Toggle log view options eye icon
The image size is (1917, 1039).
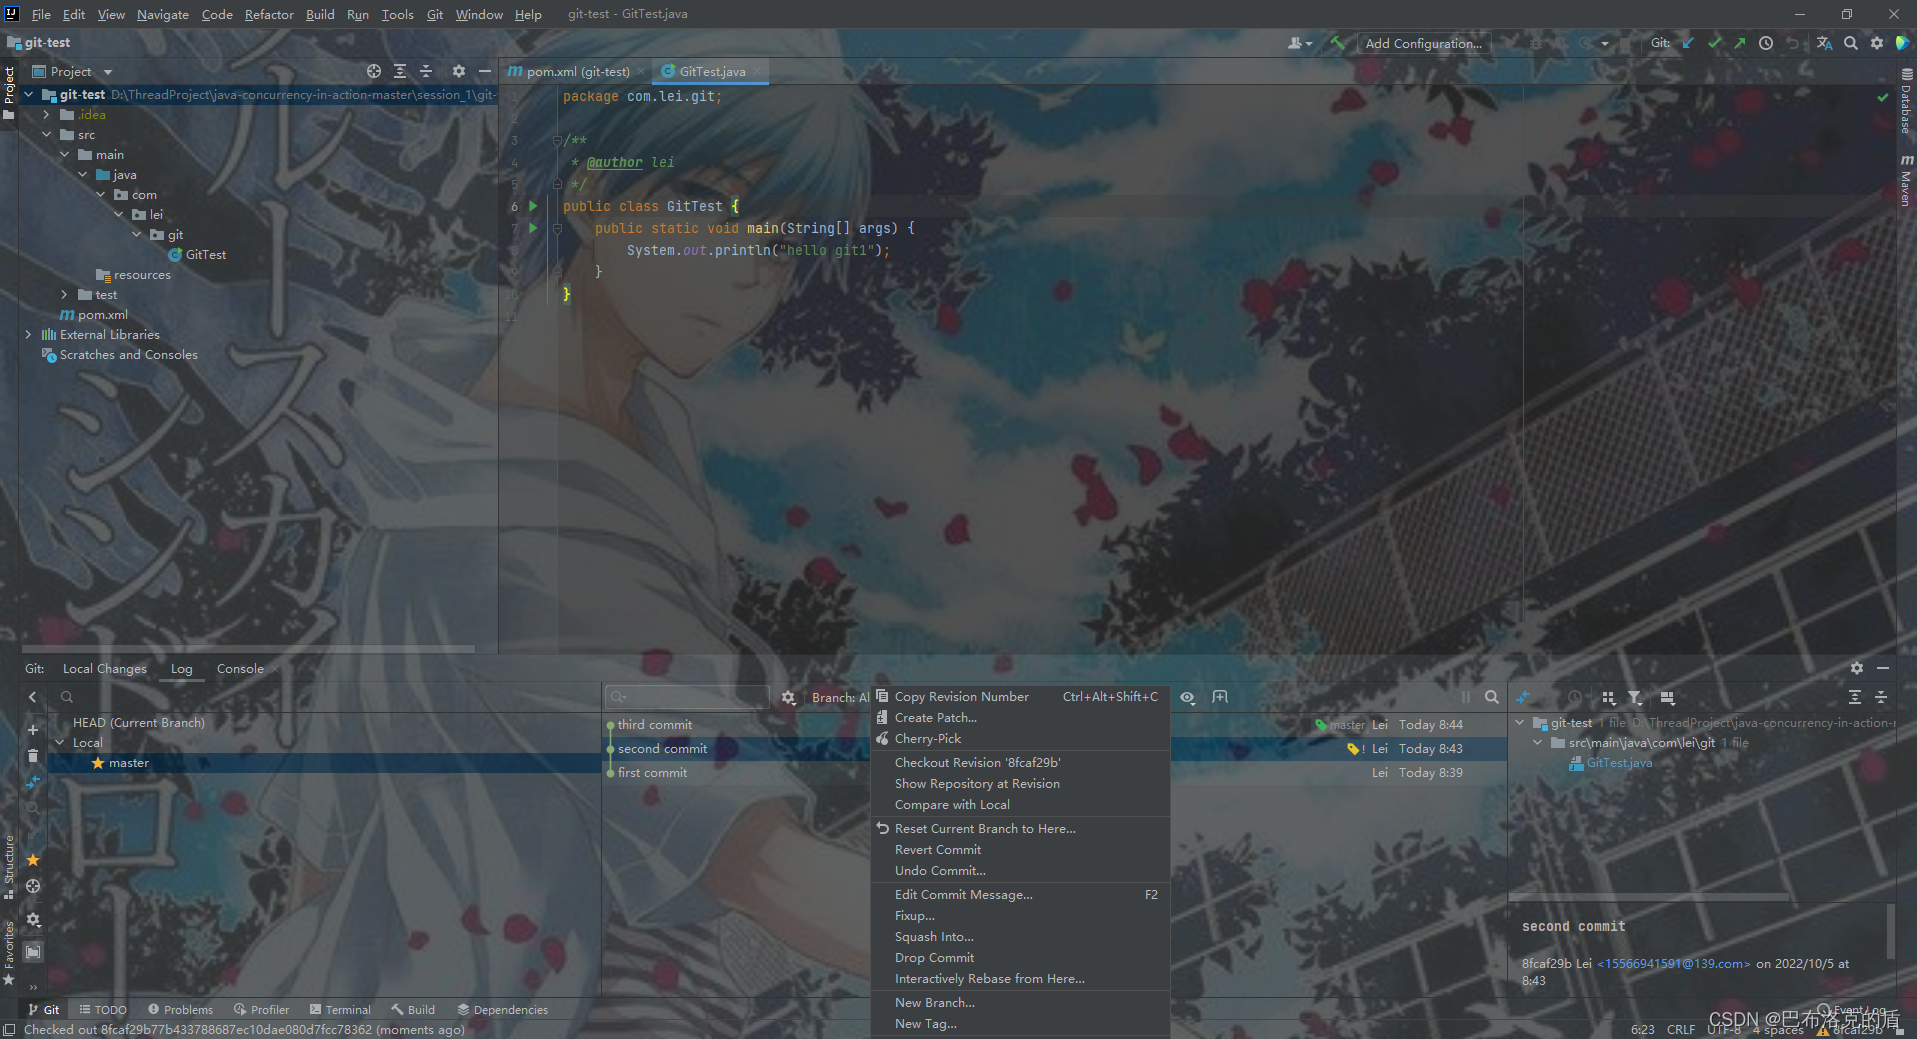[1188, 697]
